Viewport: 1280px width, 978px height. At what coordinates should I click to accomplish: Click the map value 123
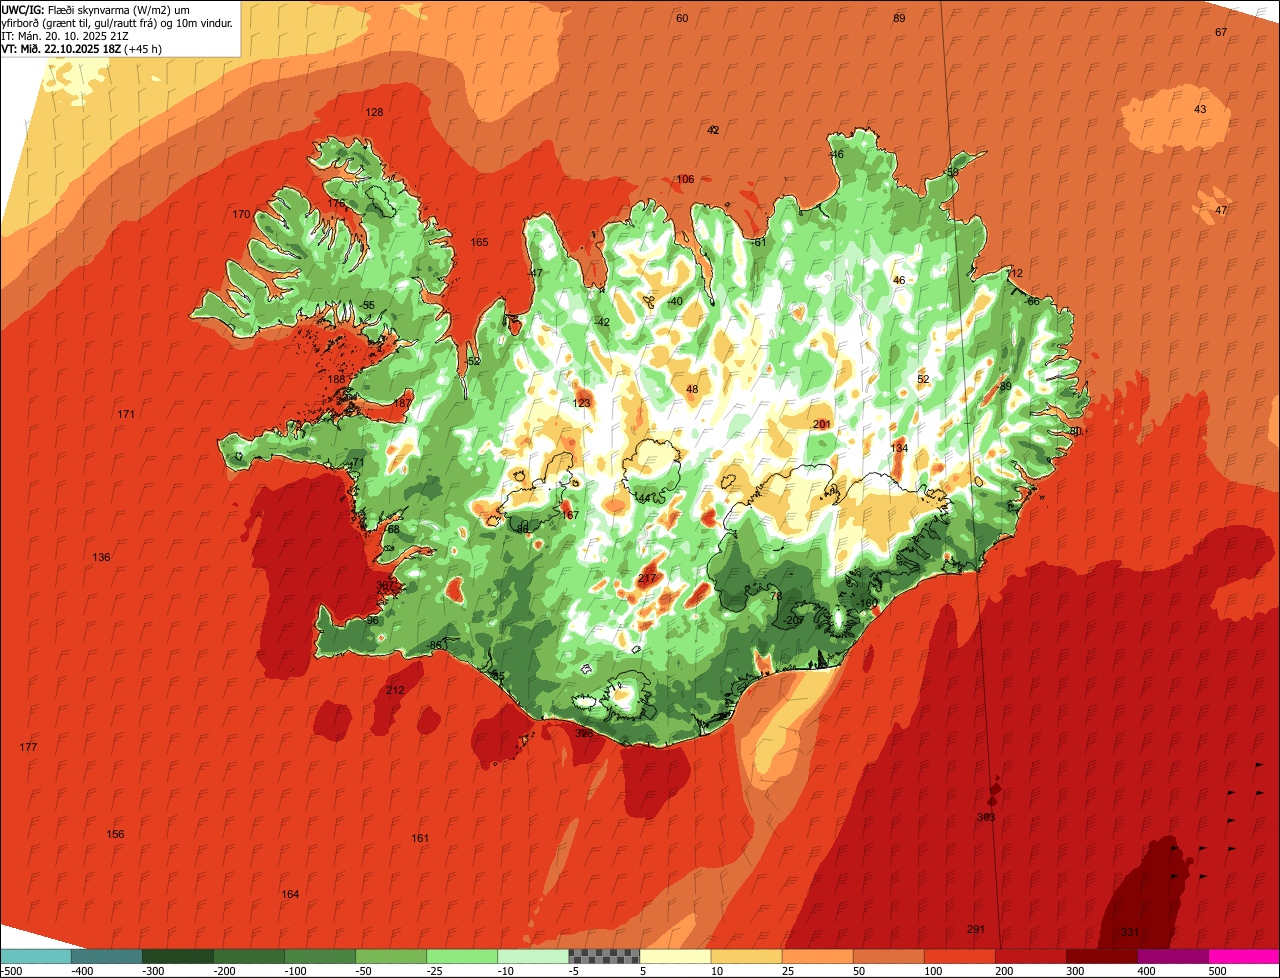click(581, 403)
